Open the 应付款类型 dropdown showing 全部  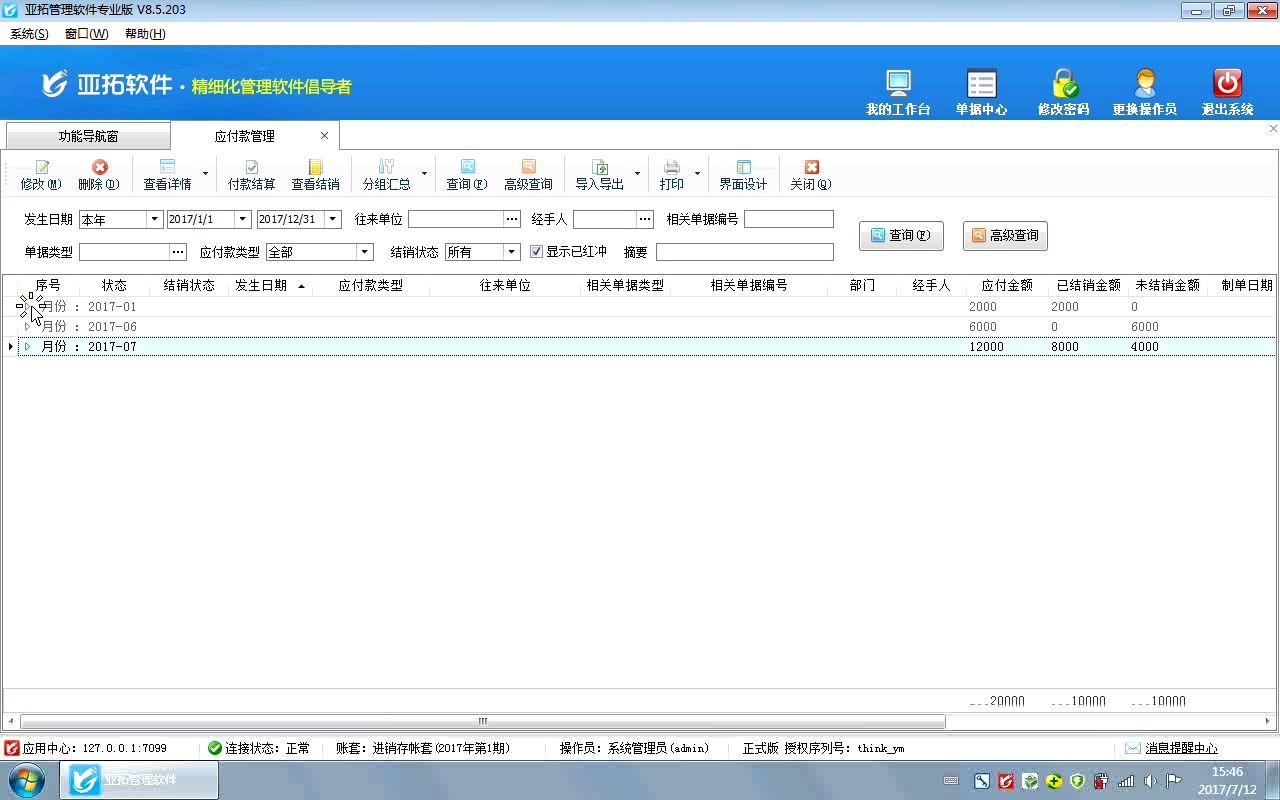(x=364, y=251)
